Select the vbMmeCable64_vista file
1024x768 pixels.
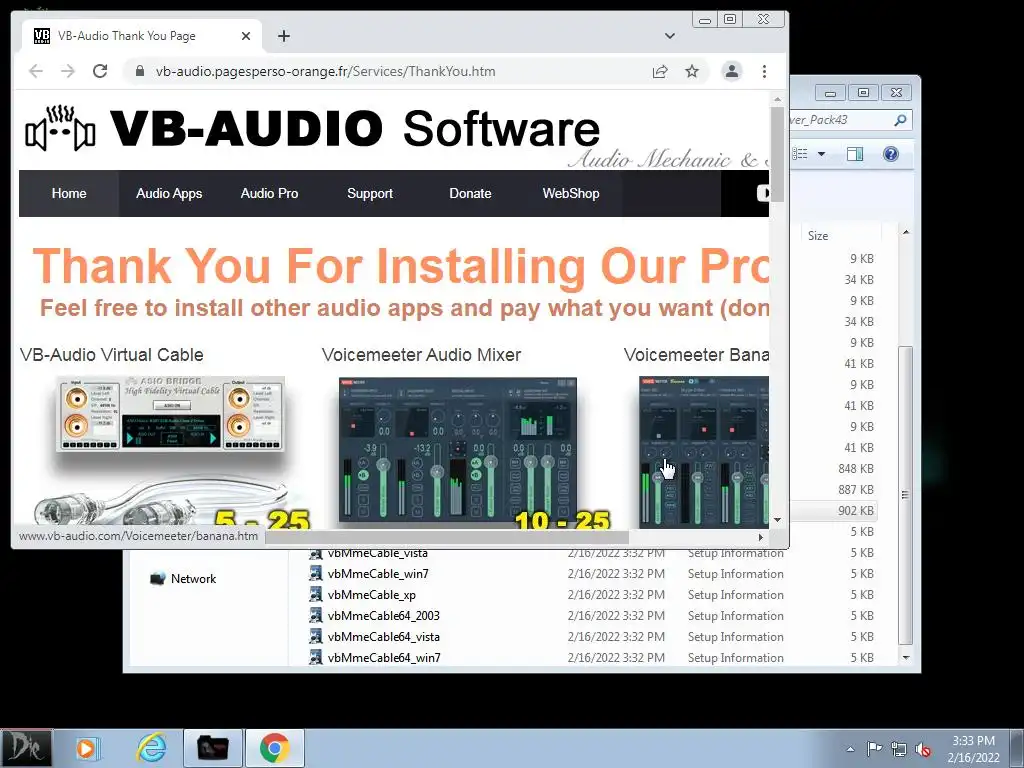point(383,636)
